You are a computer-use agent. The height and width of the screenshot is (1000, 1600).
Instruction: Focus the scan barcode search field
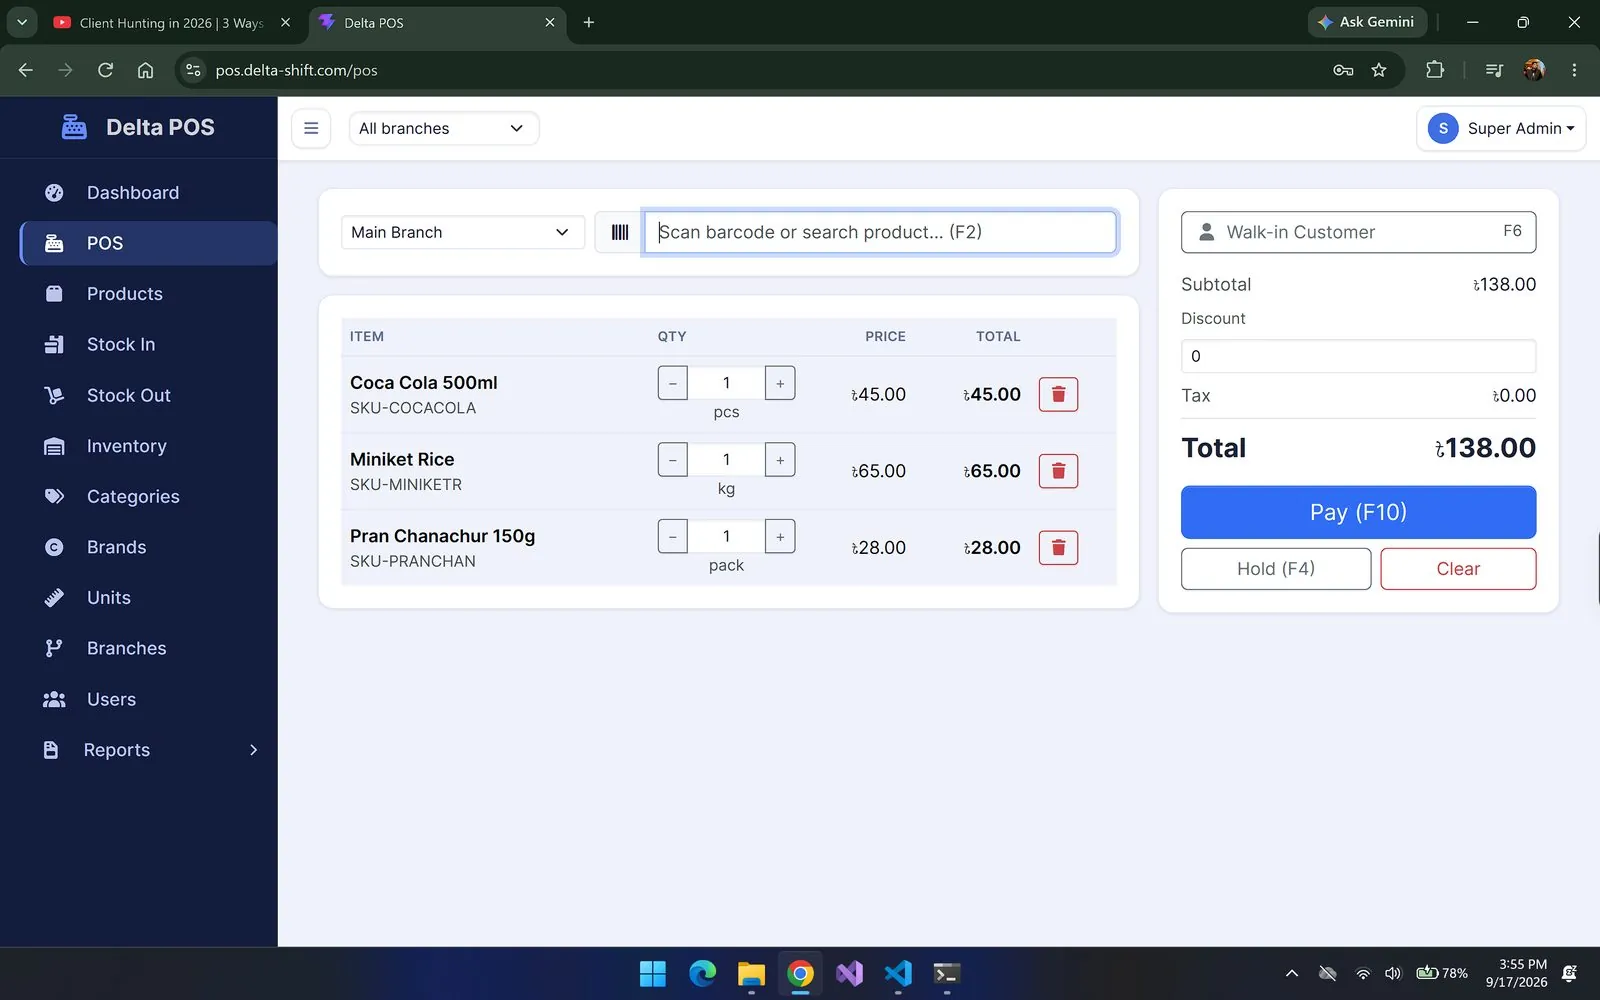point(880,232)
